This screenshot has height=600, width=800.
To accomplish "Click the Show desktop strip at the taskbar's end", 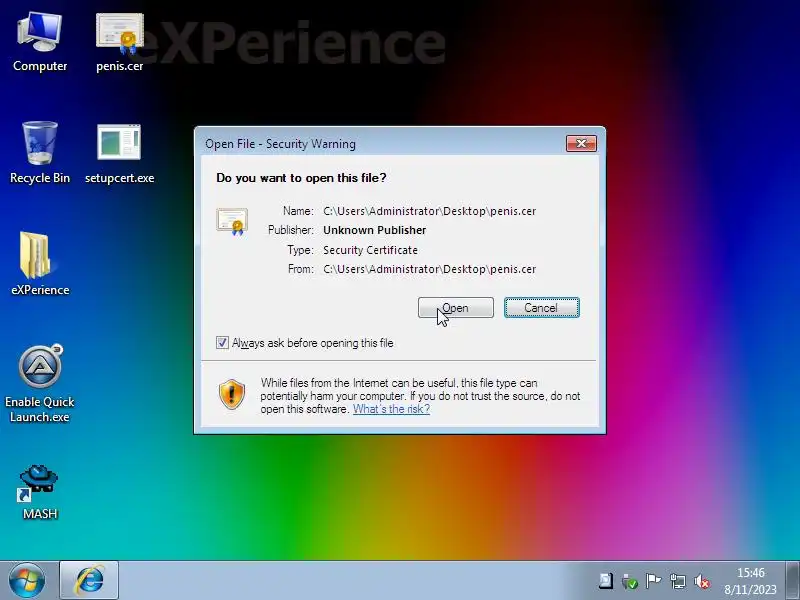I will click(x=792, y=581).
